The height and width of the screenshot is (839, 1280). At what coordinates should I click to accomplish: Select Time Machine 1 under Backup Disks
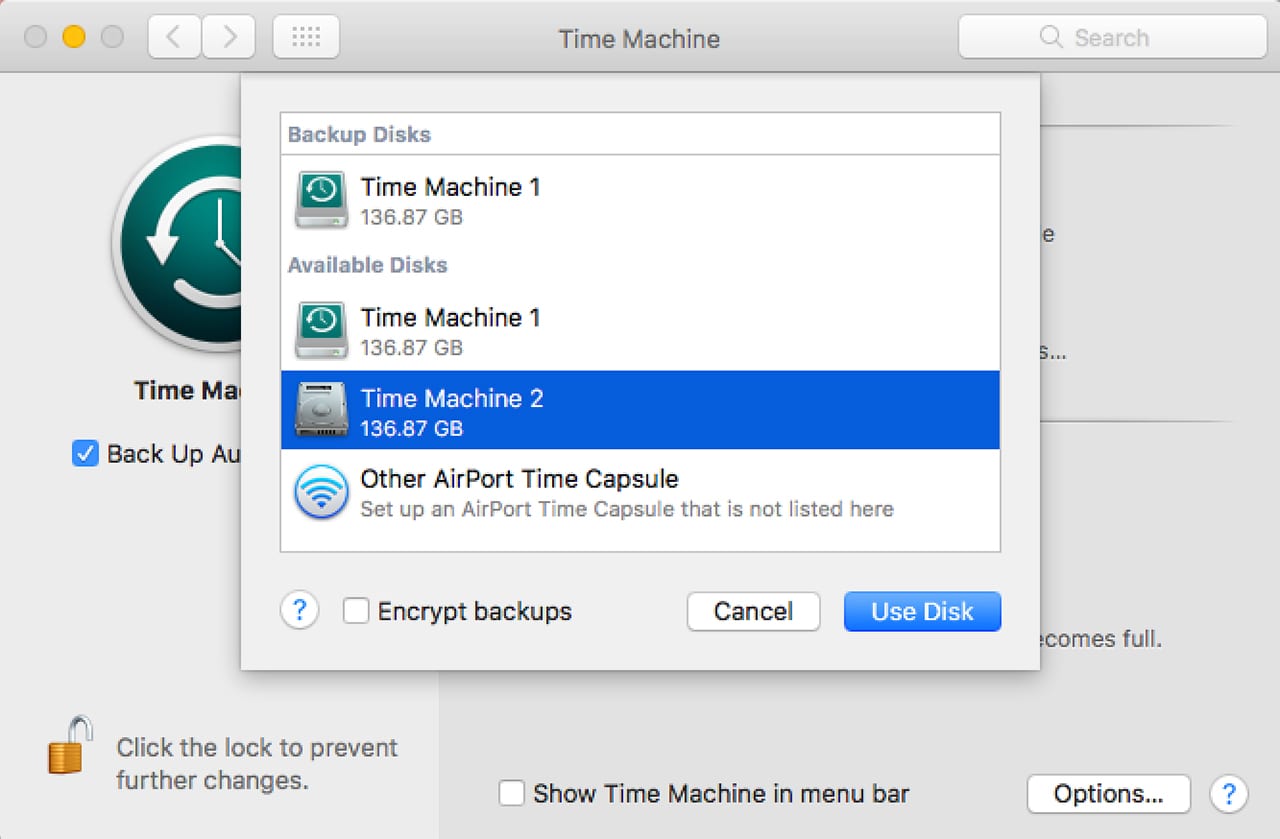click(640, 200)
